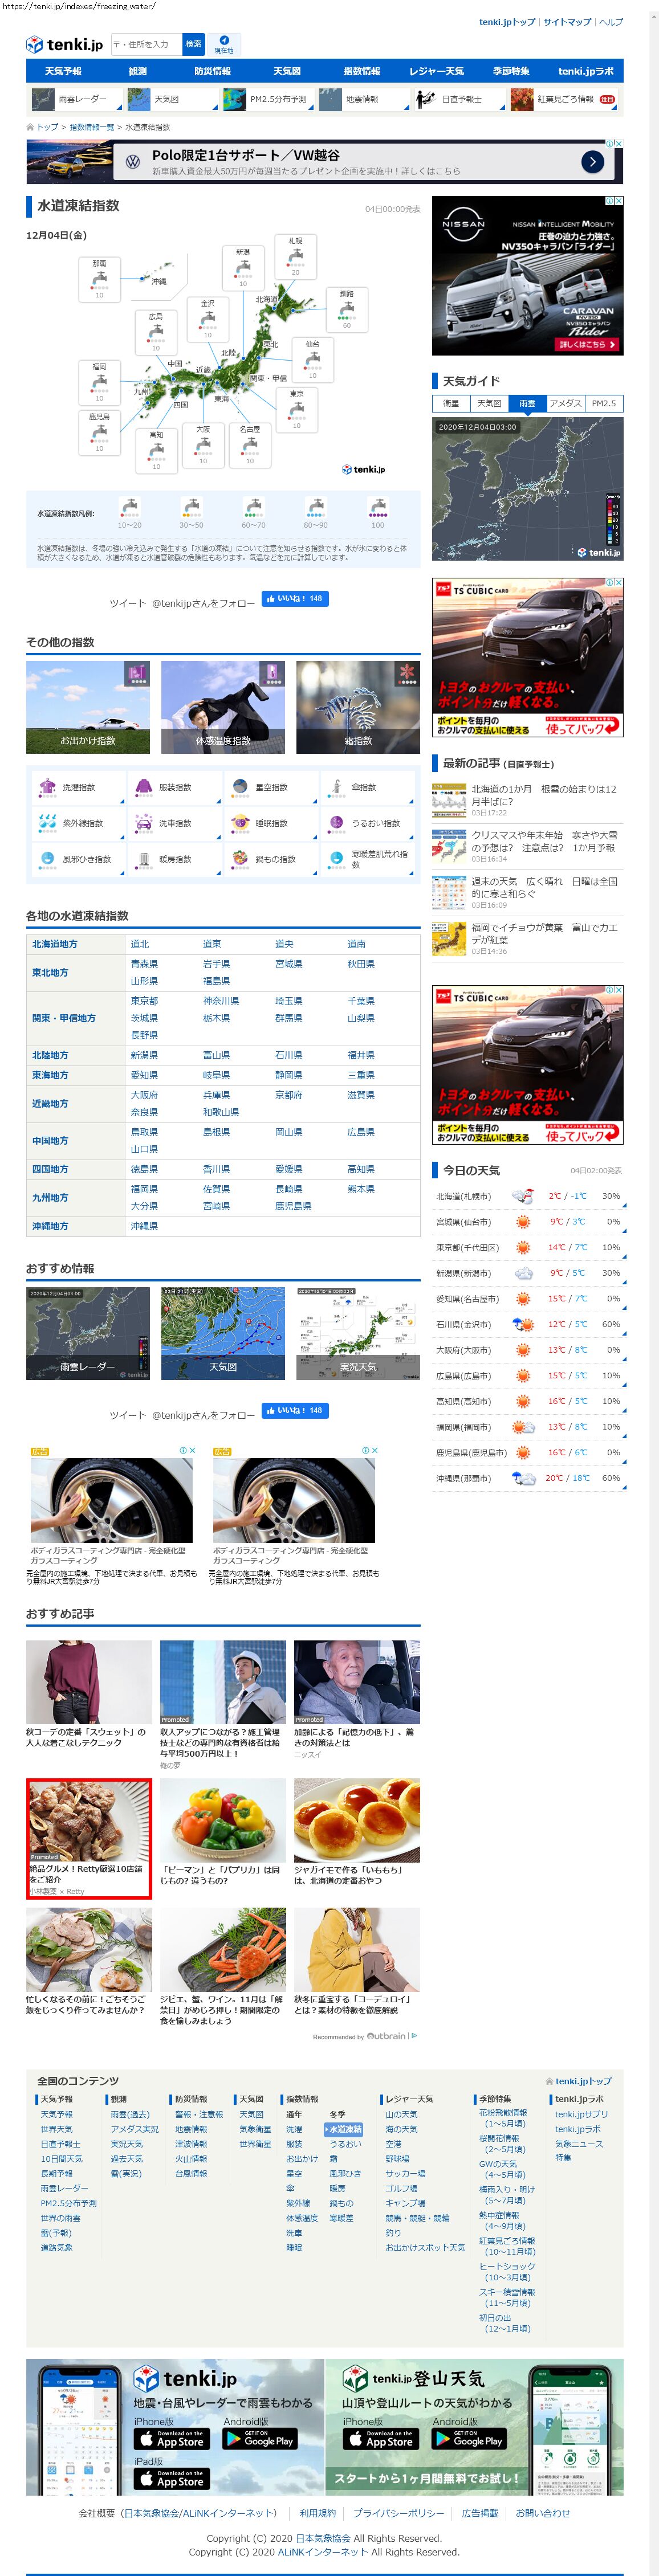
Task: Open the 天気予報 navigation menu
Action: point(63,72)
